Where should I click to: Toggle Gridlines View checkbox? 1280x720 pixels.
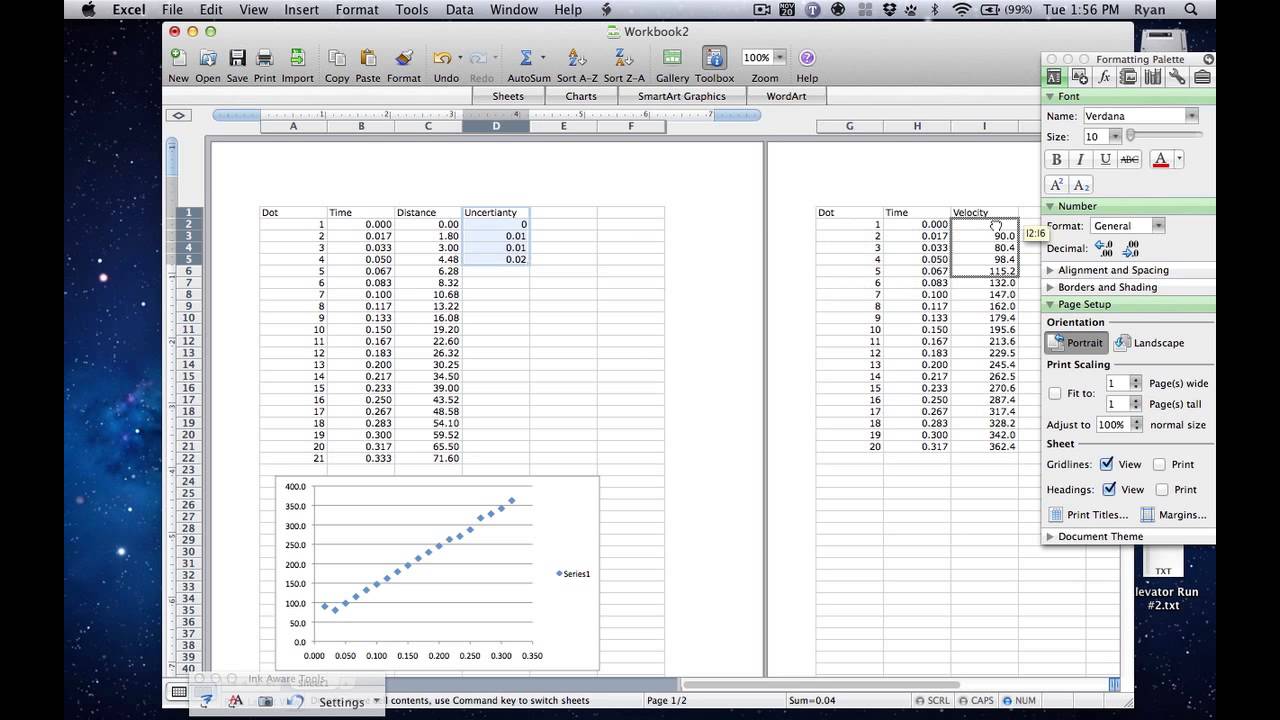1106,464
